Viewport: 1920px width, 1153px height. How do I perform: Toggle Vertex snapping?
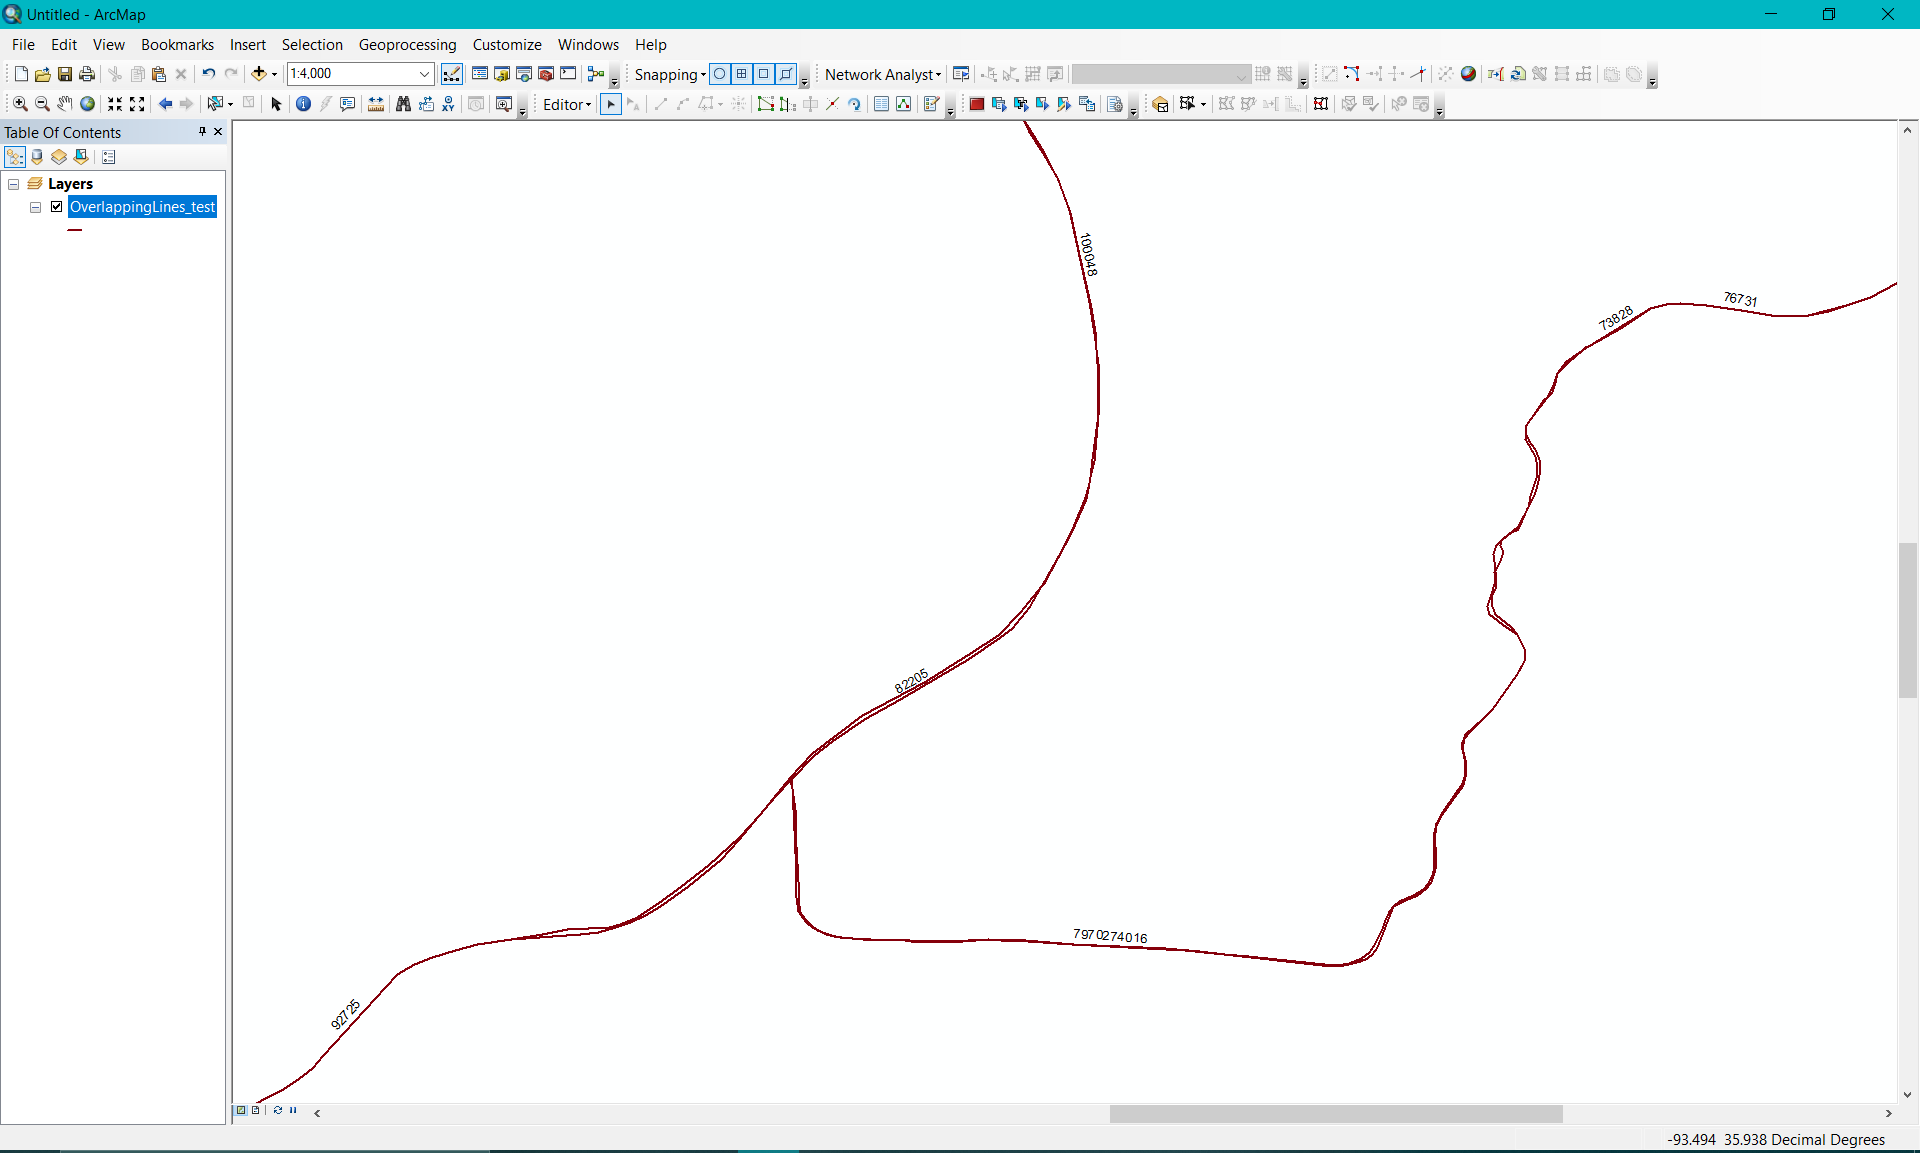pos(764,74)
